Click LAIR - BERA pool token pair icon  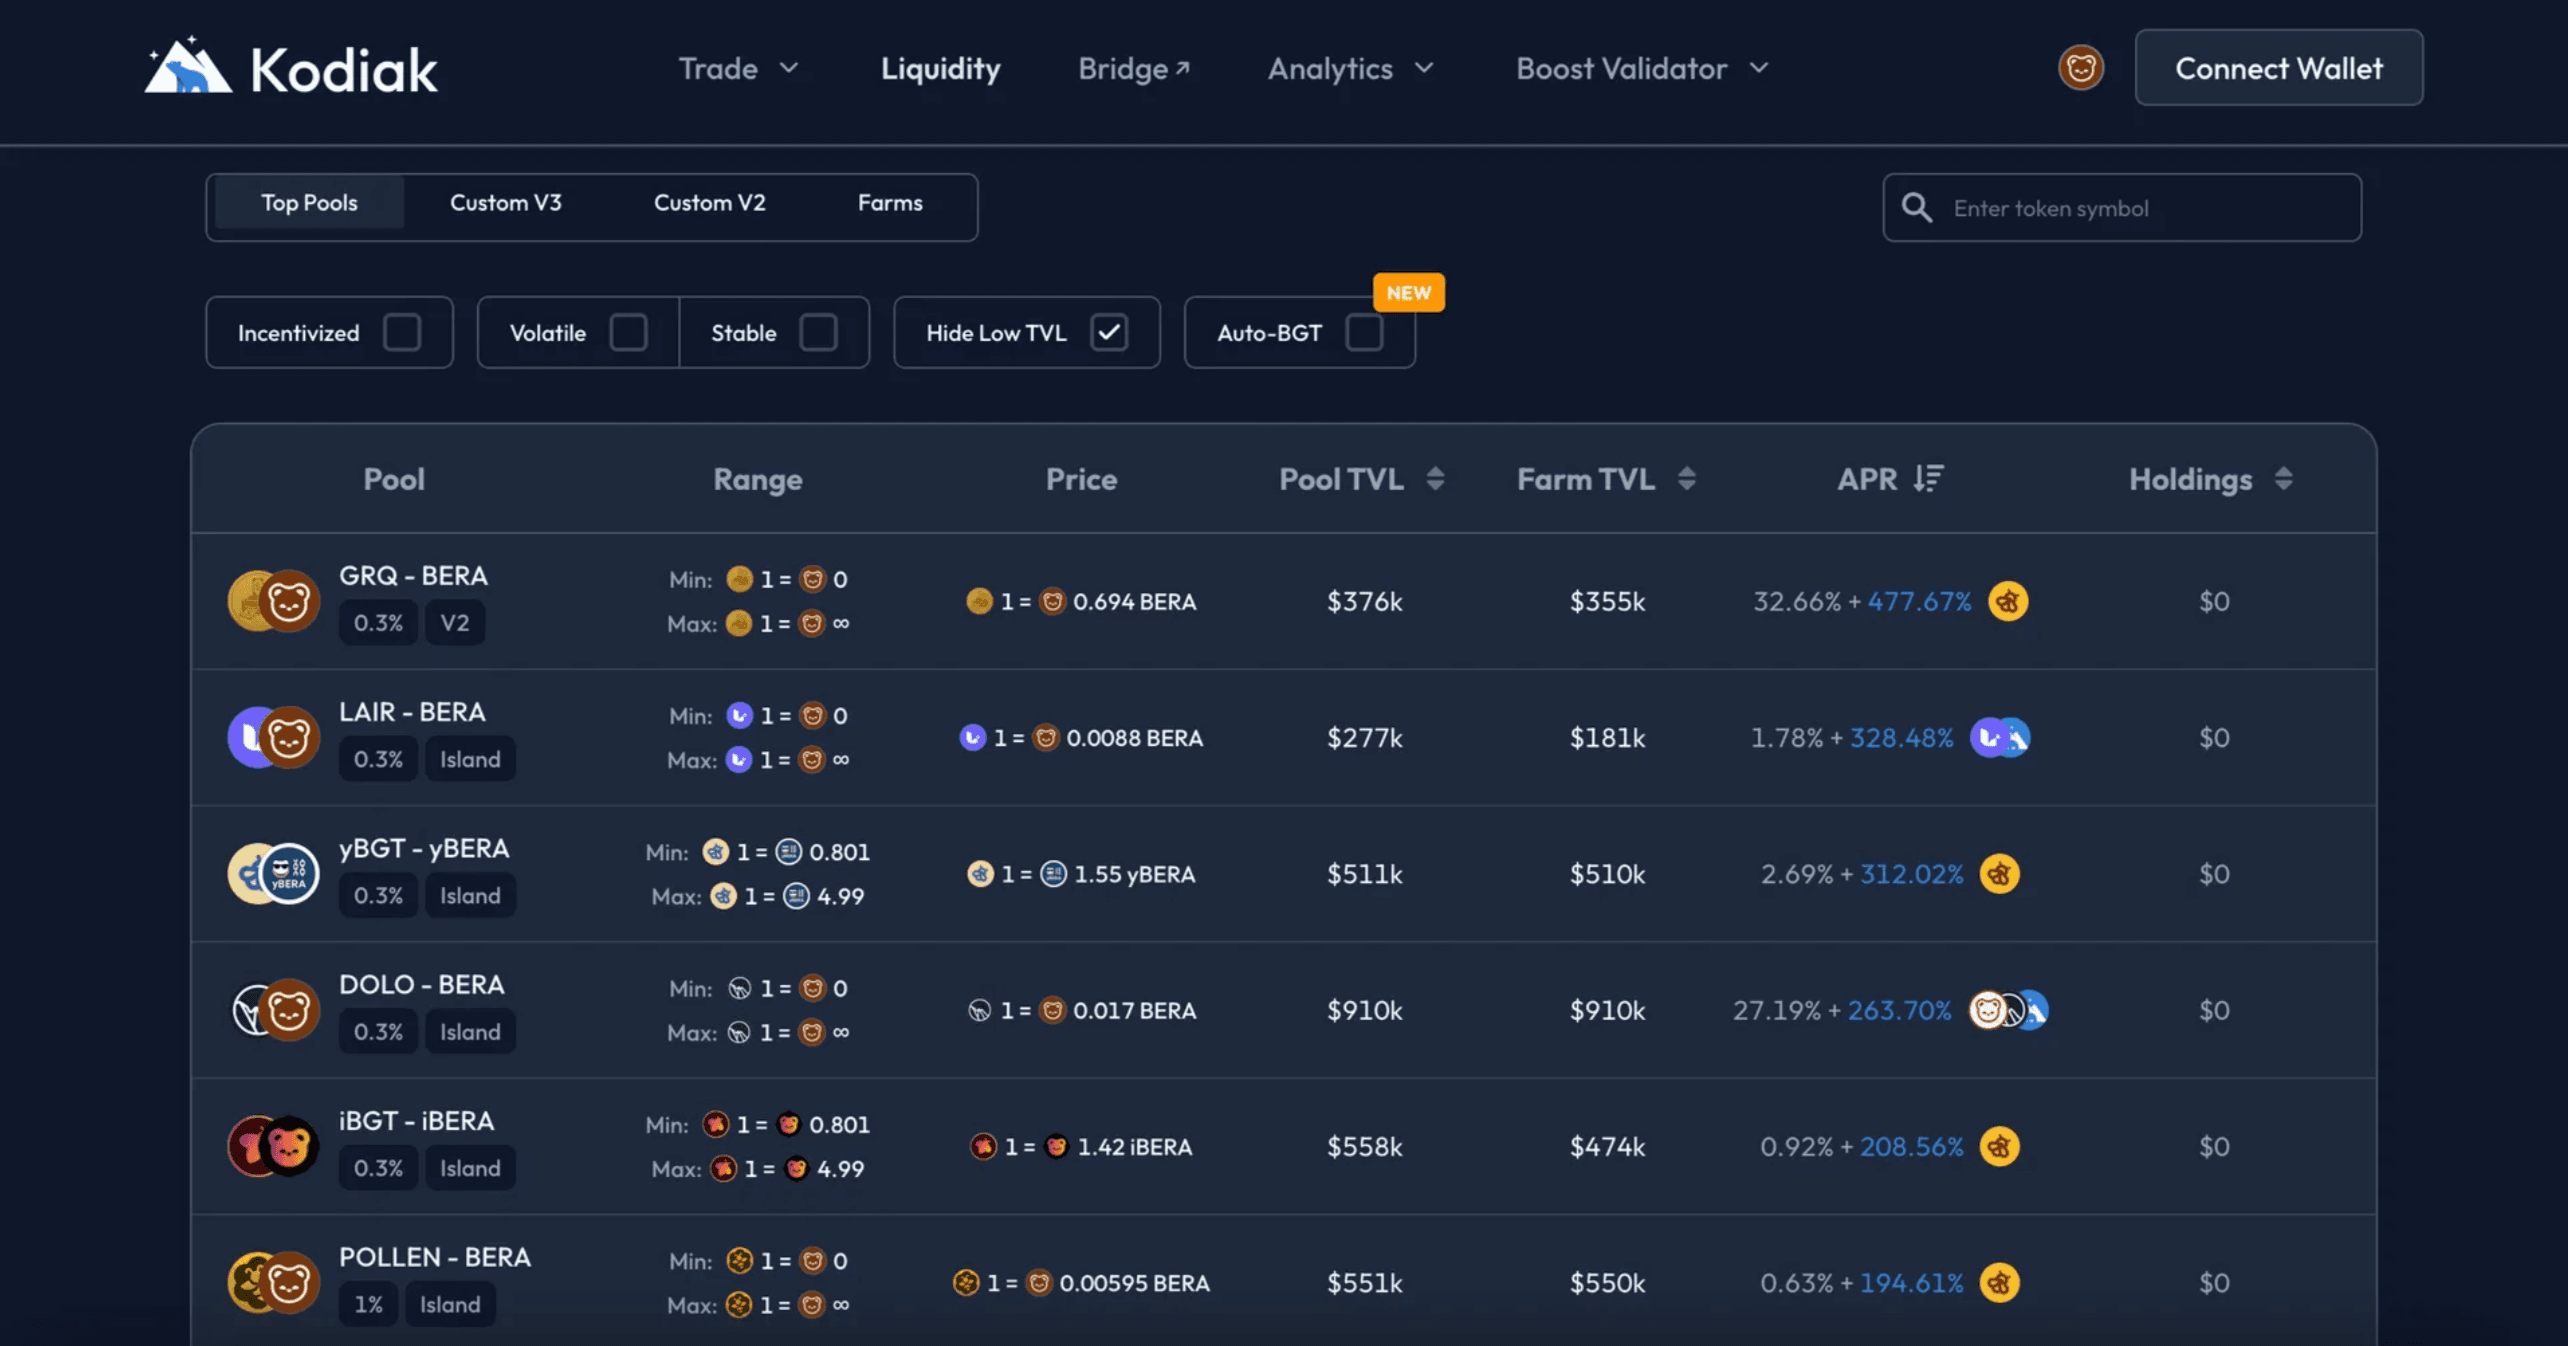(x=273, y=737)
